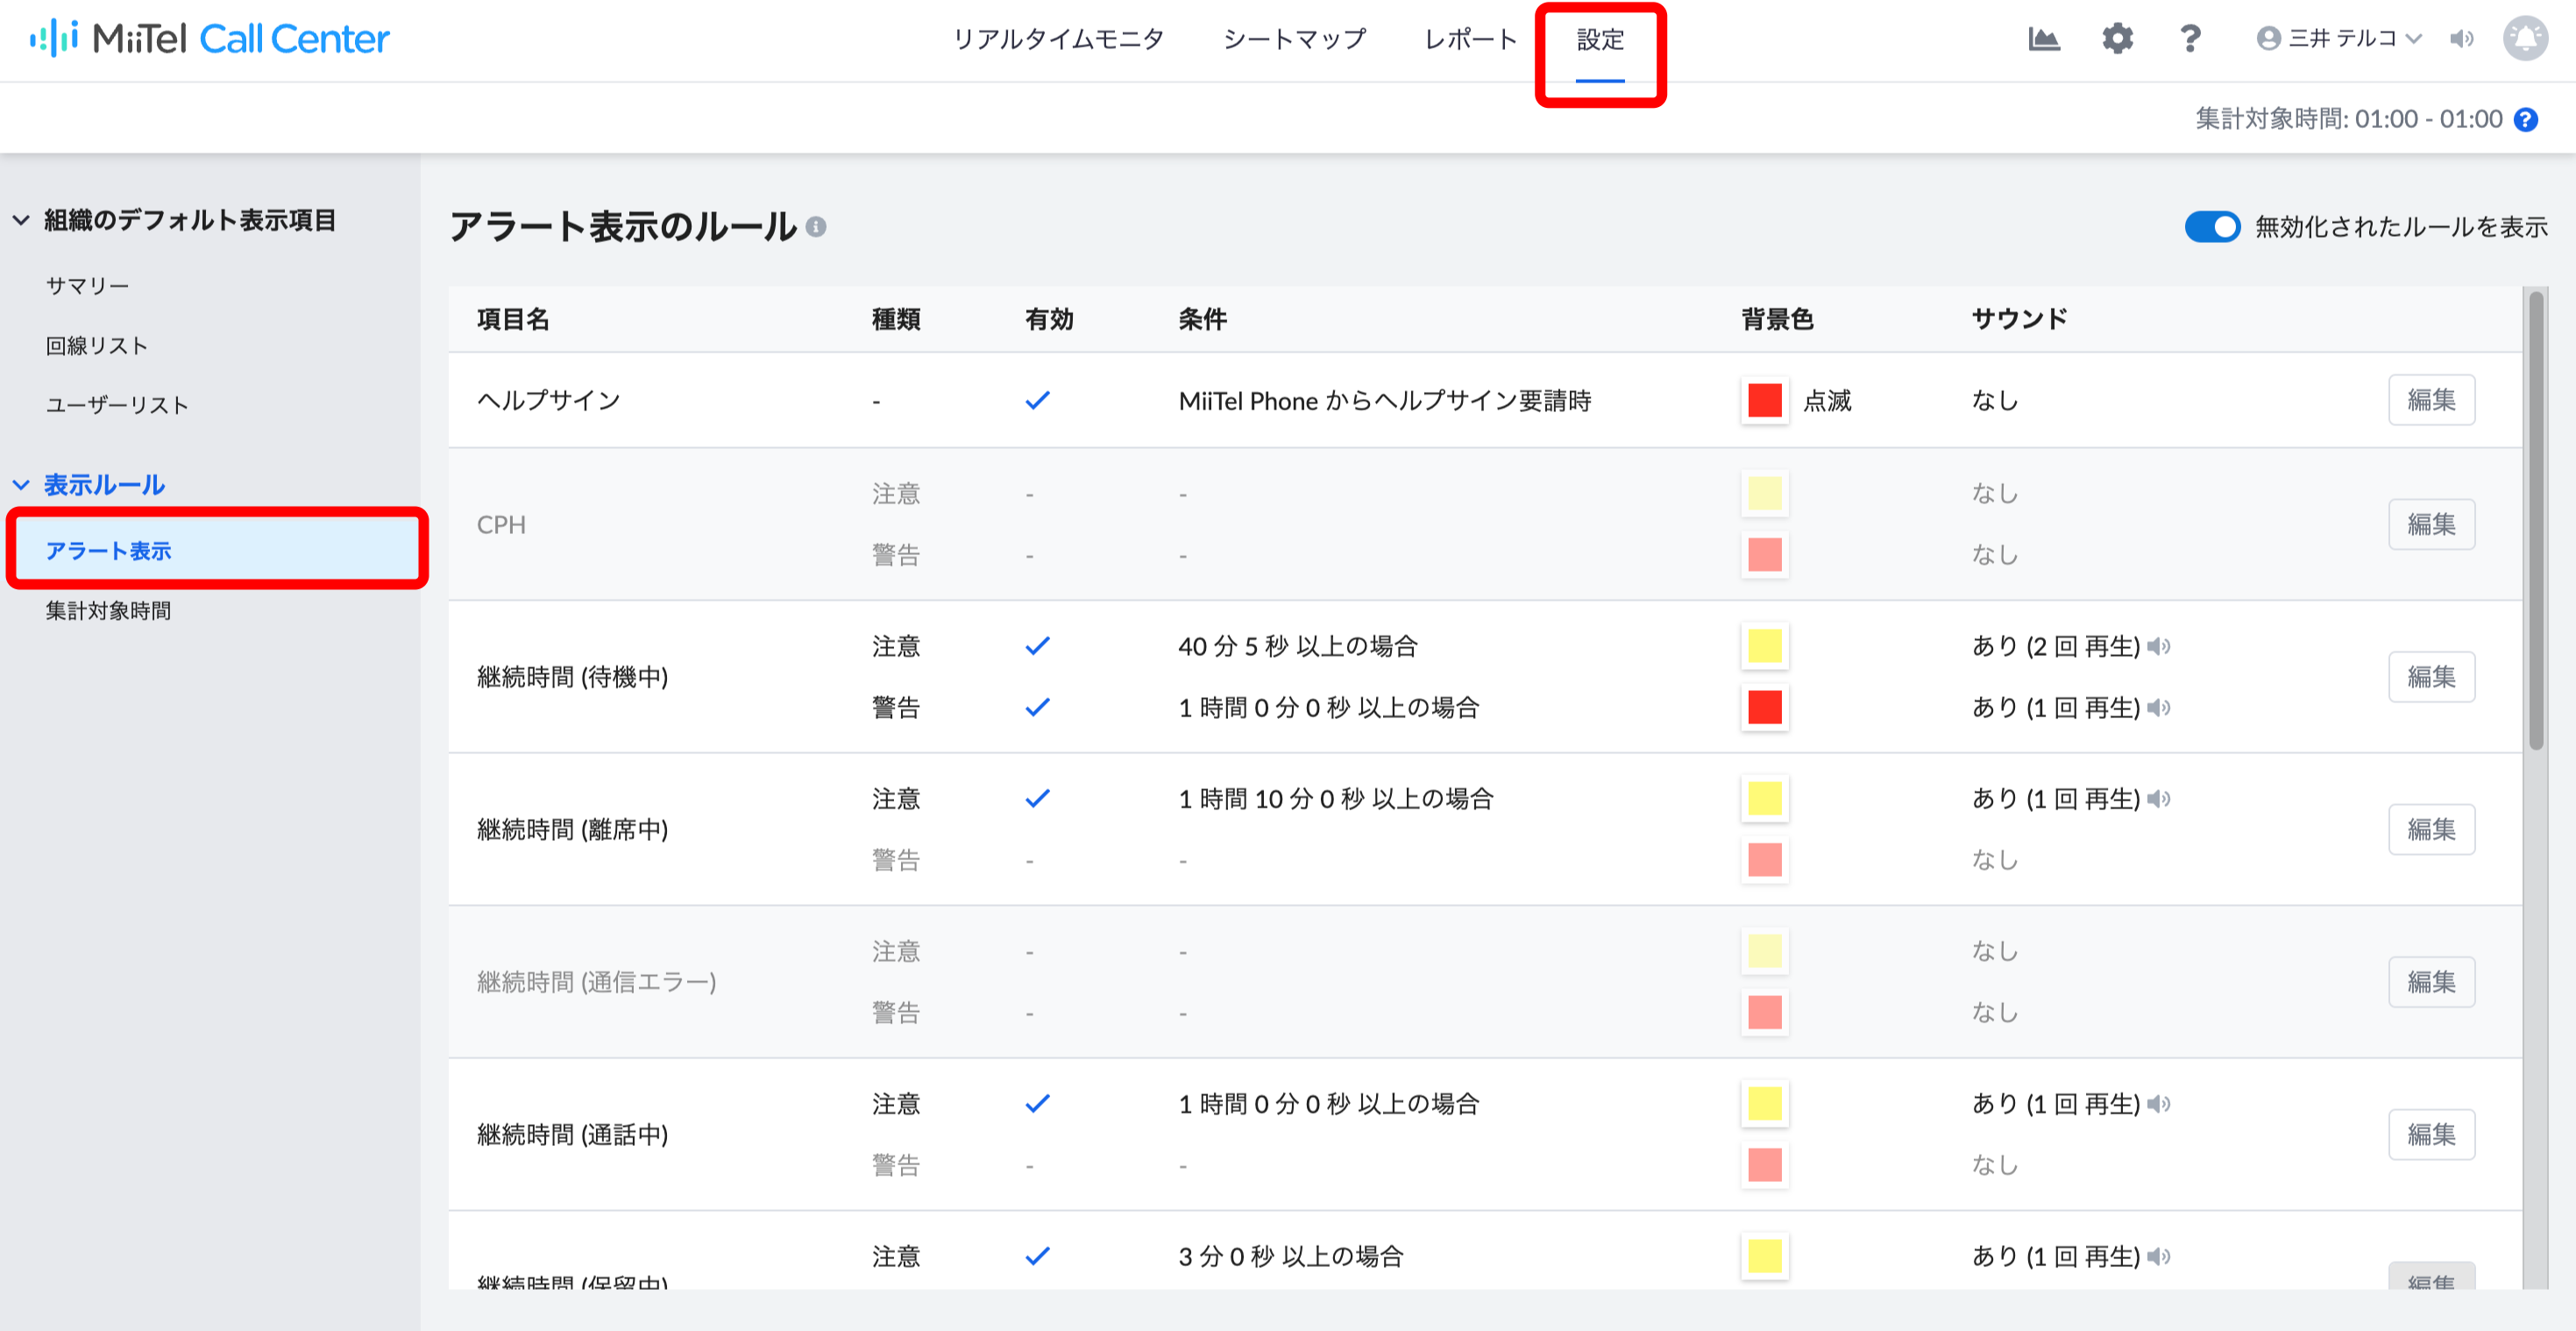Switch to シートマップ tab
The image size is (2576, 1331).
(1294, 40)
